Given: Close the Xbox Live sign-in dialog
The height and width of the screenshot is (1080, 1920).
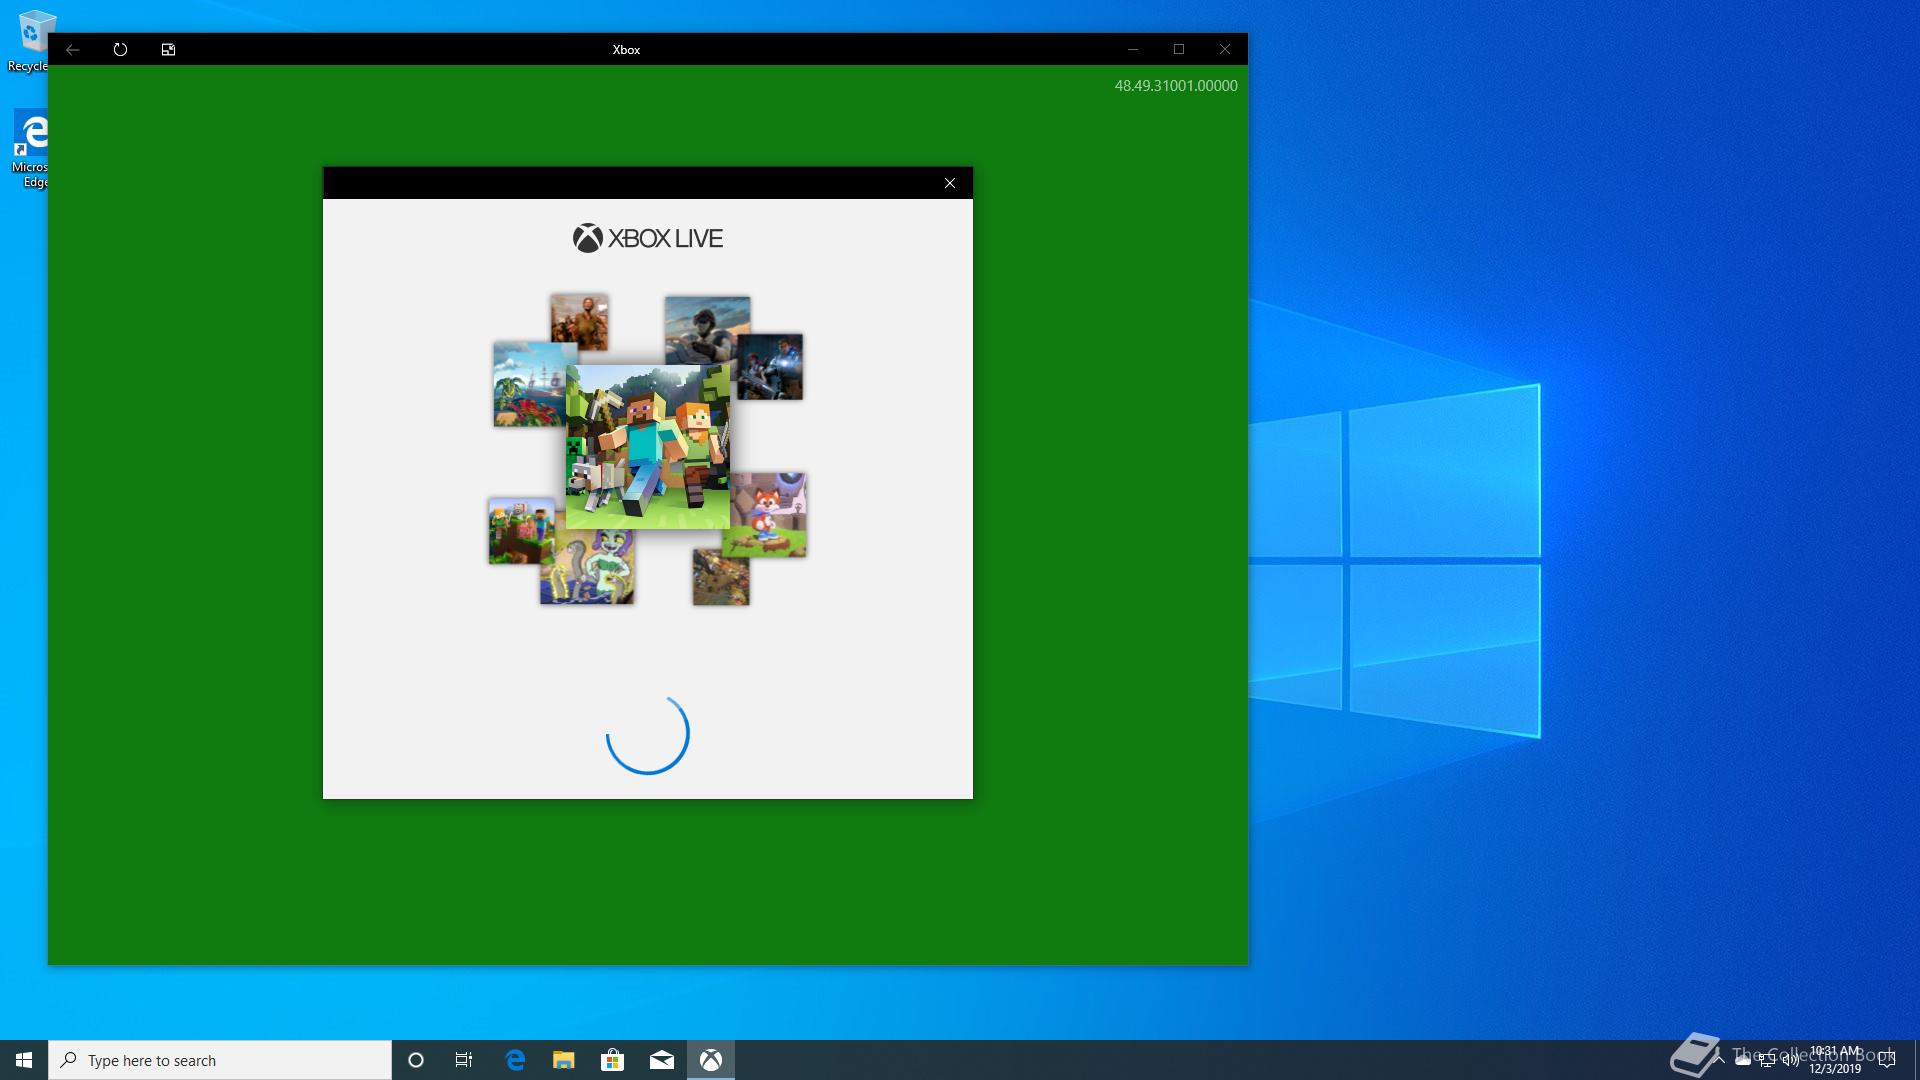Looking at the screenshot, I should 950,183.
